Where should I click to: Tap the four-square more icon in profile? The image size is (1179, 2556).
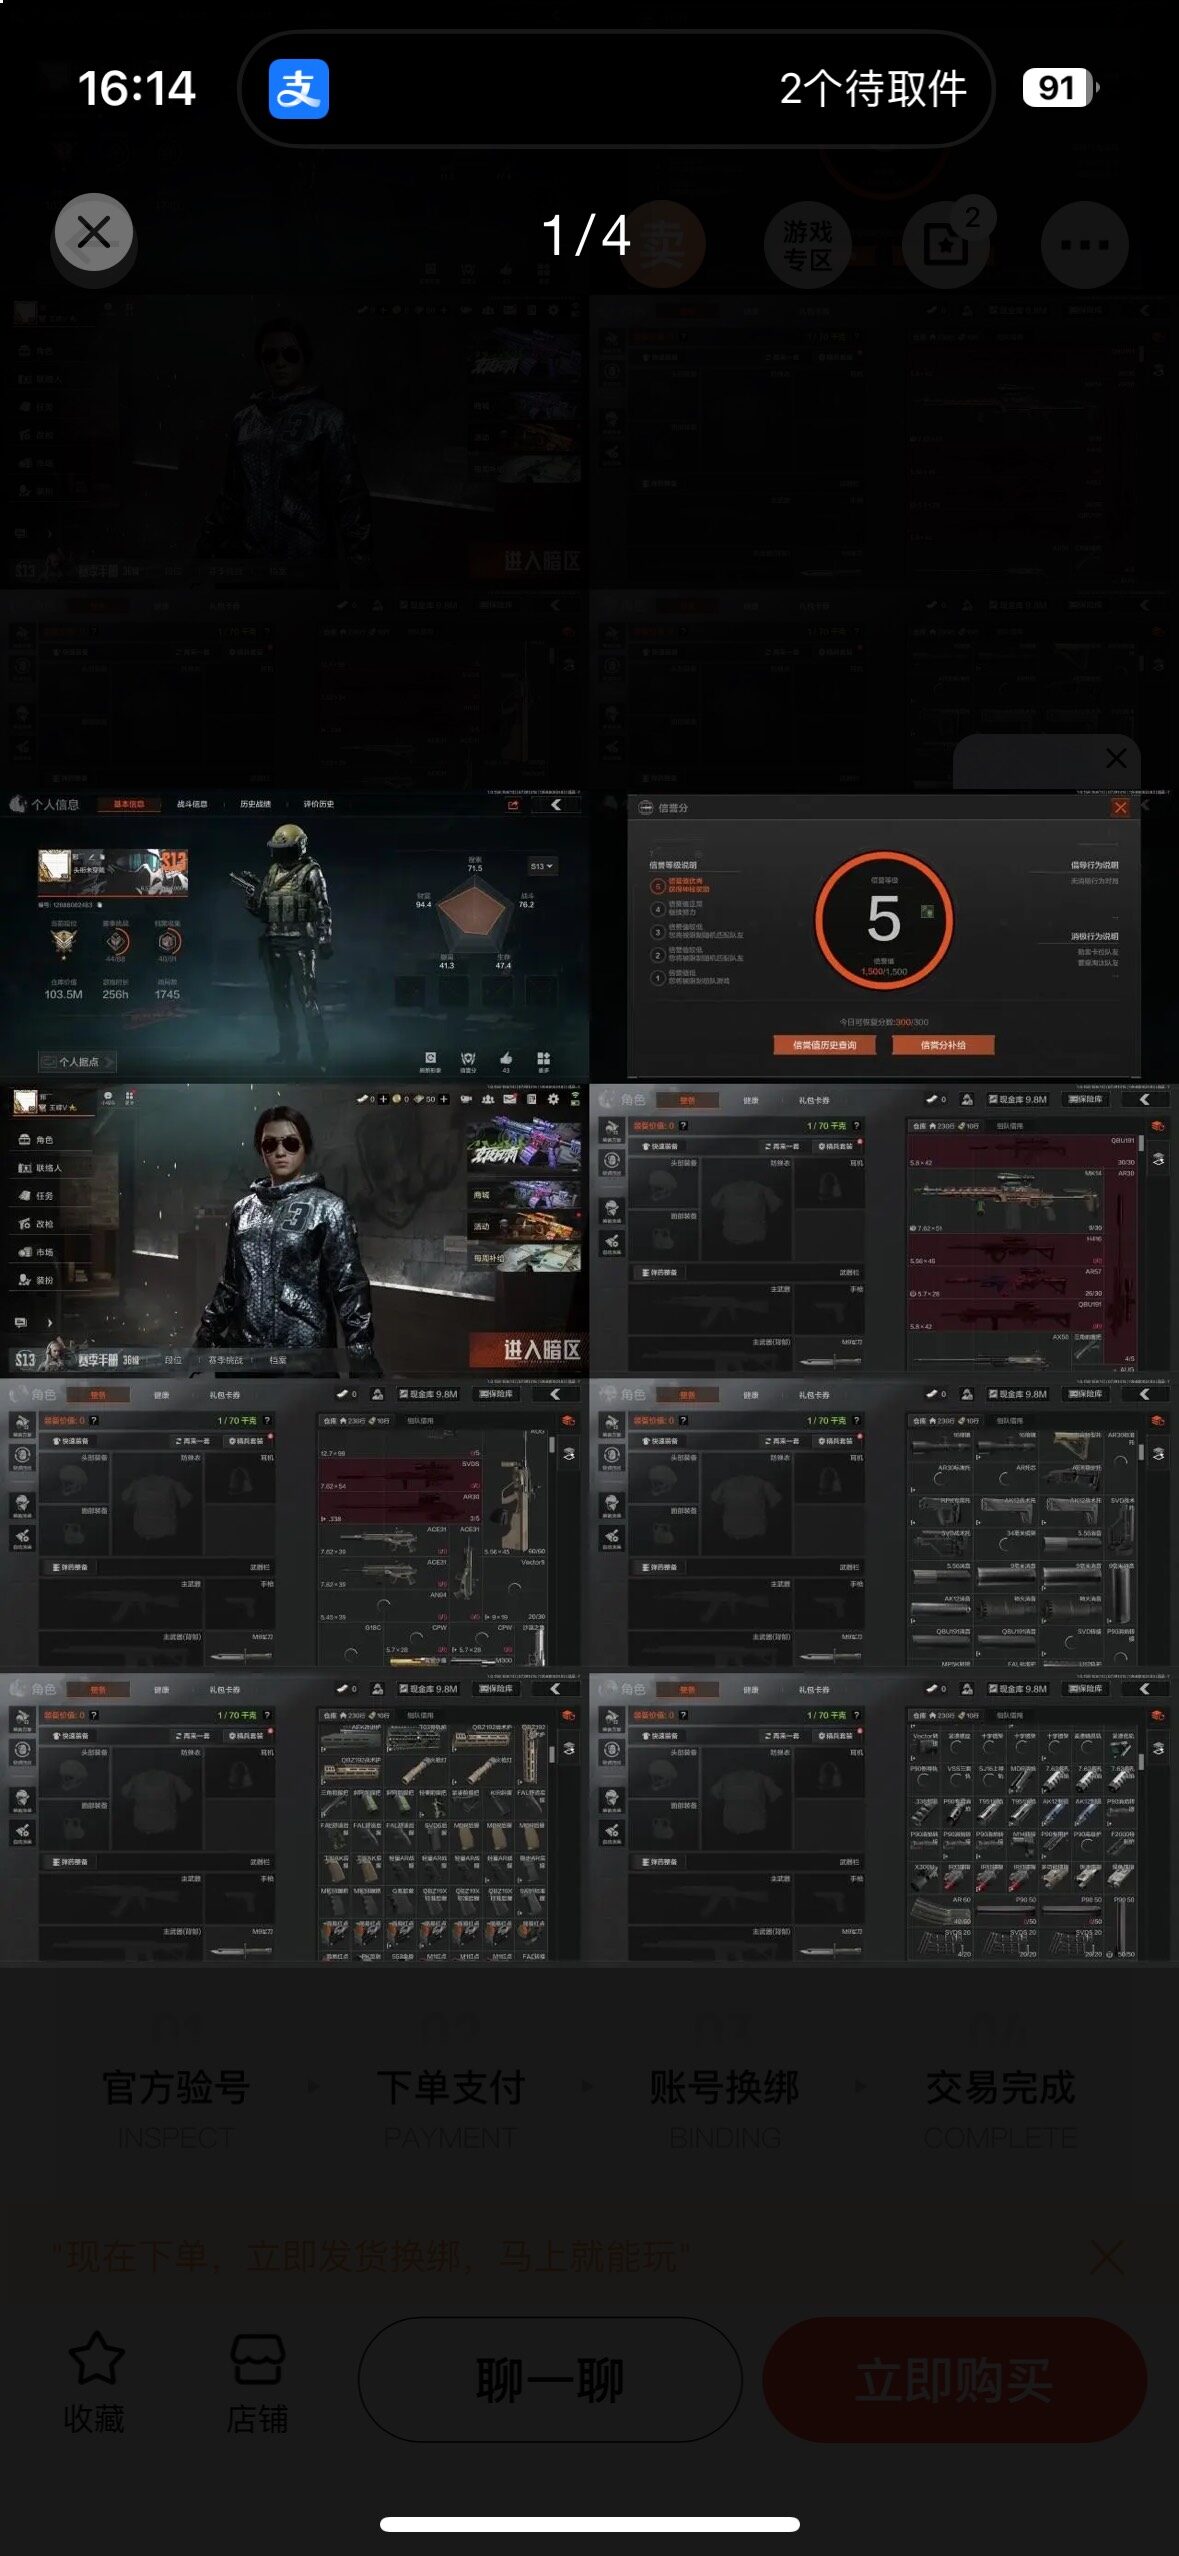pos(543,1059)
